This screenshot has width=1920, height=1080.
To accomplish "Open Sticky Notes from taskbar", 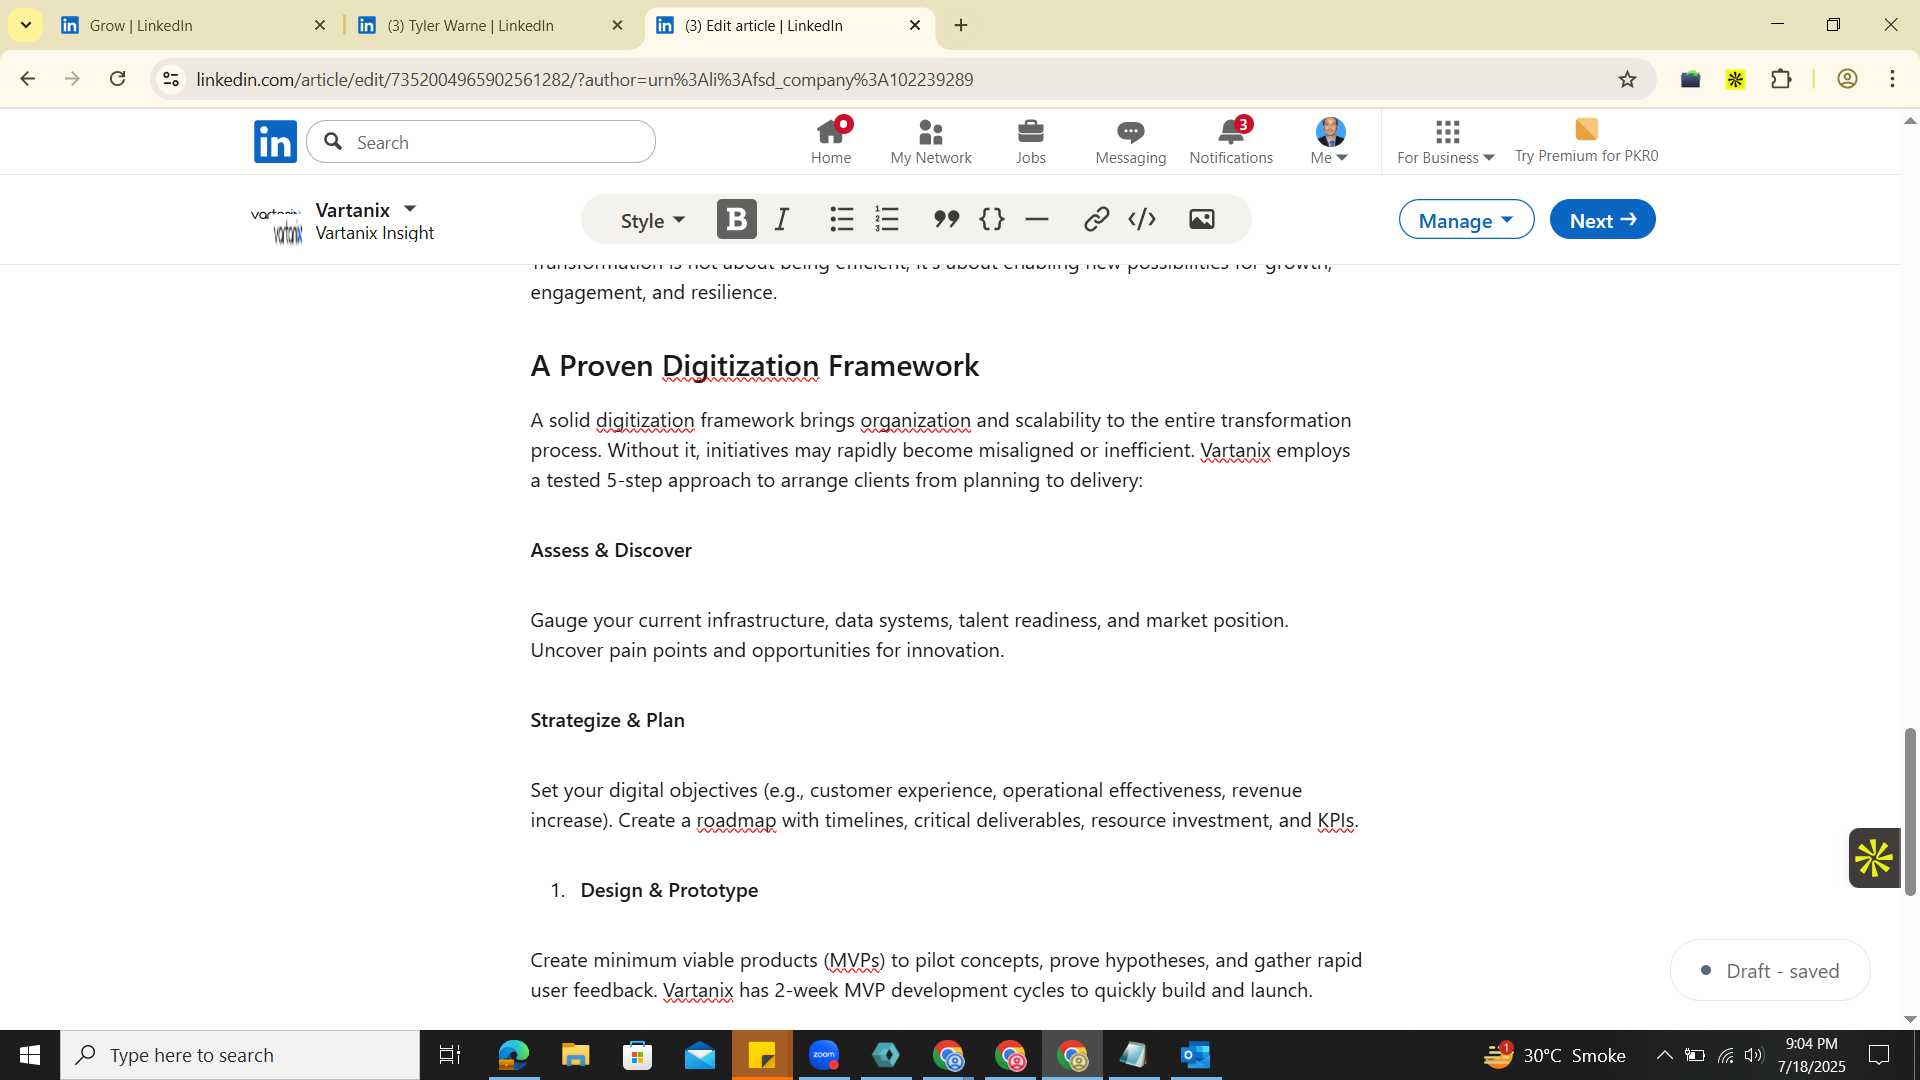I will pos(762,1055).
